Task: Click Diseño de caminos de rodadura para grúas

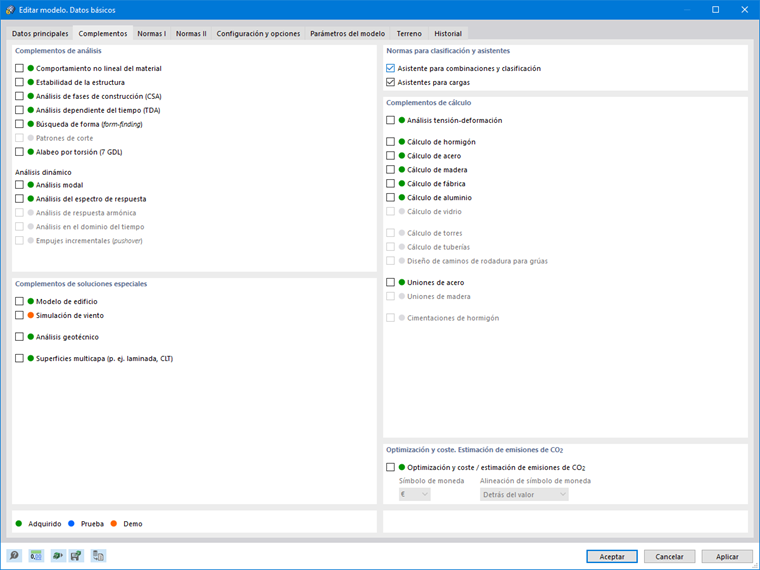Action: 477,261
